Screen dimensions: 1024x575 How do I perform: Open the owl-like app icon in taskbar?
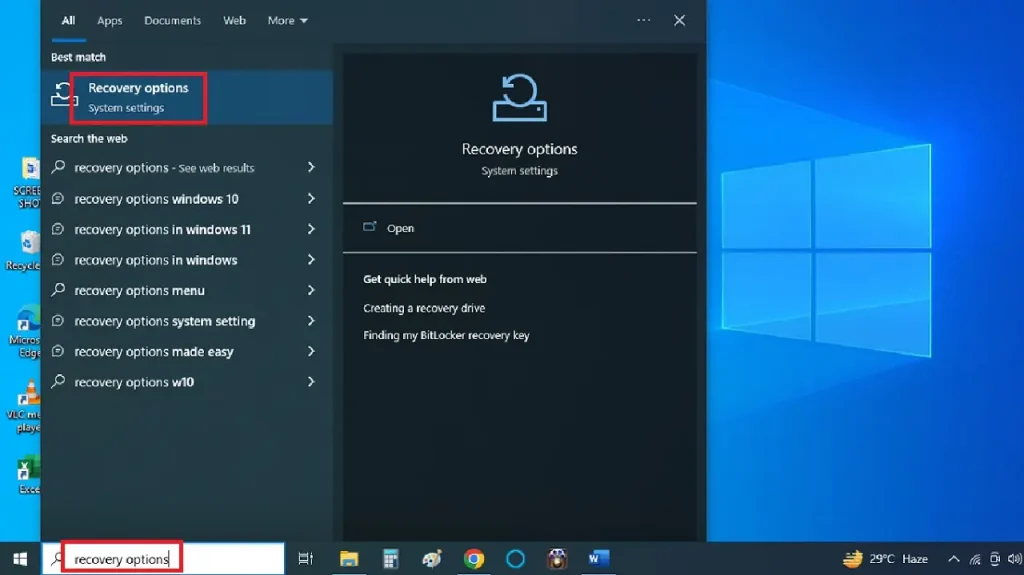click(x=557, y=559)
